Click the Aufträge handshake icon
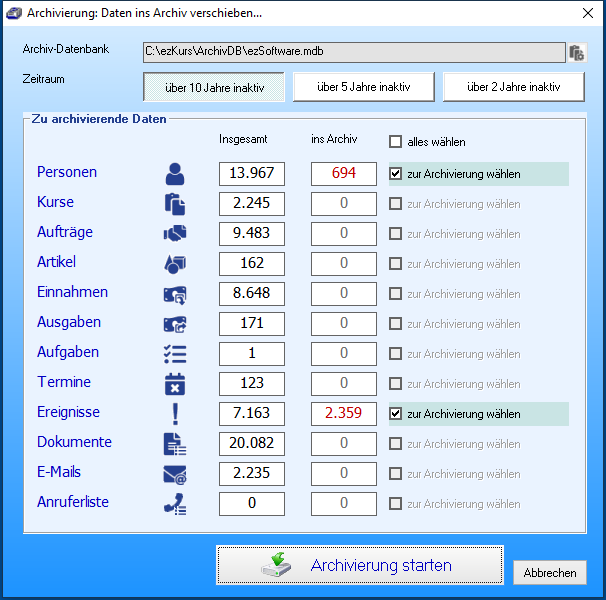This screenshot has width=606, height=600. point(175,234)
